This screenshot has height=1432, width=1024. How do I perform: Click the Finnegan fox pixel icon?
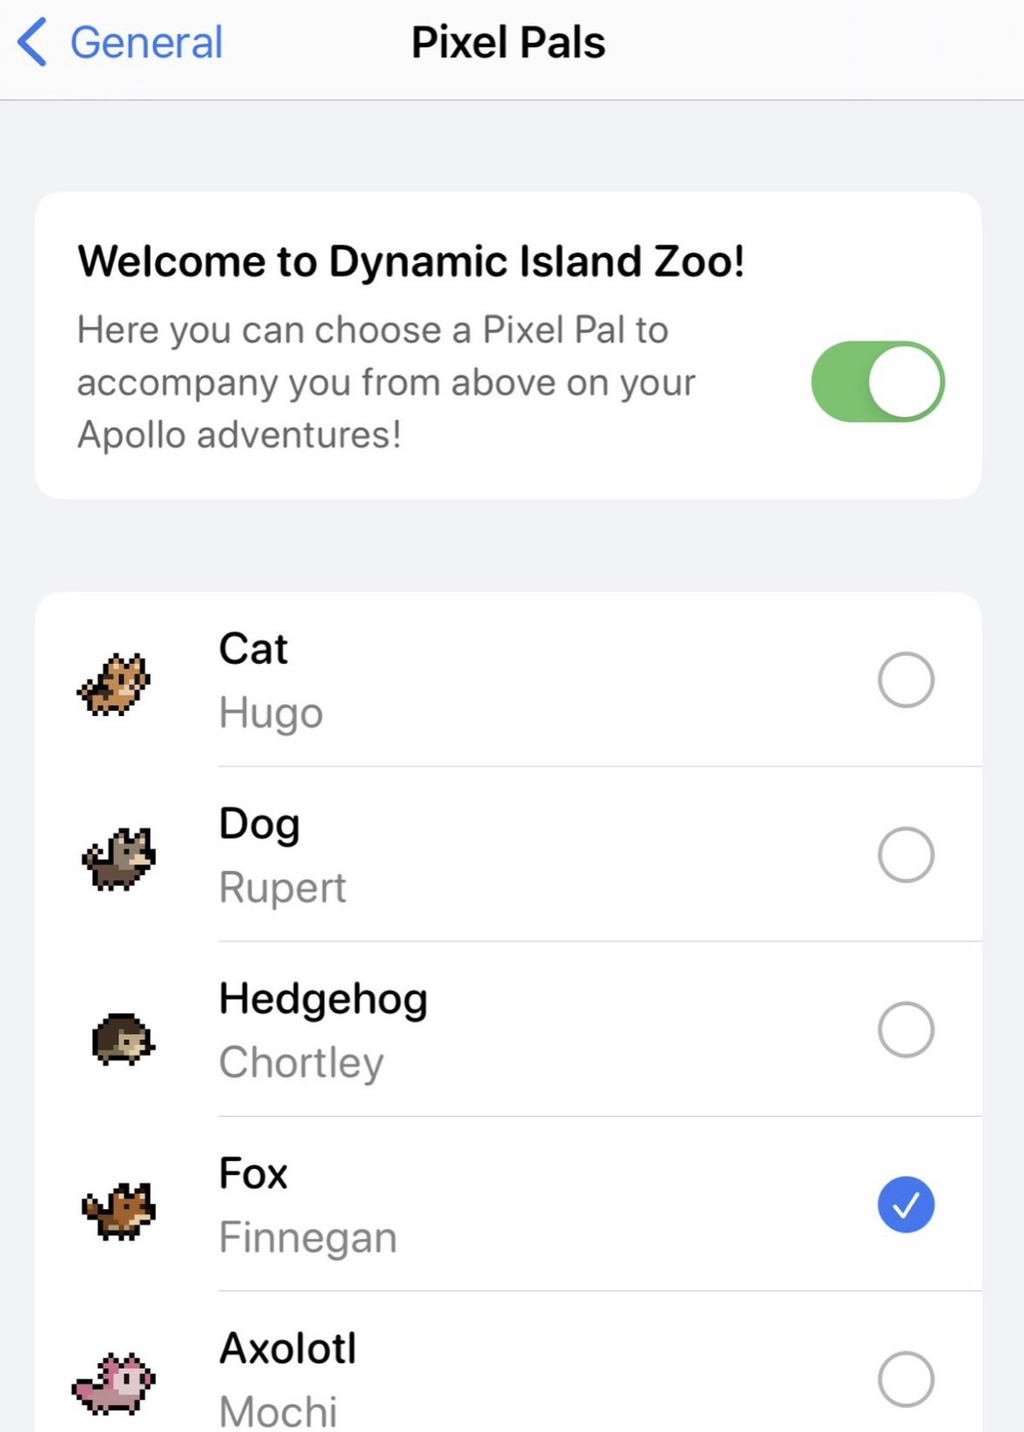pos(119,1210)
